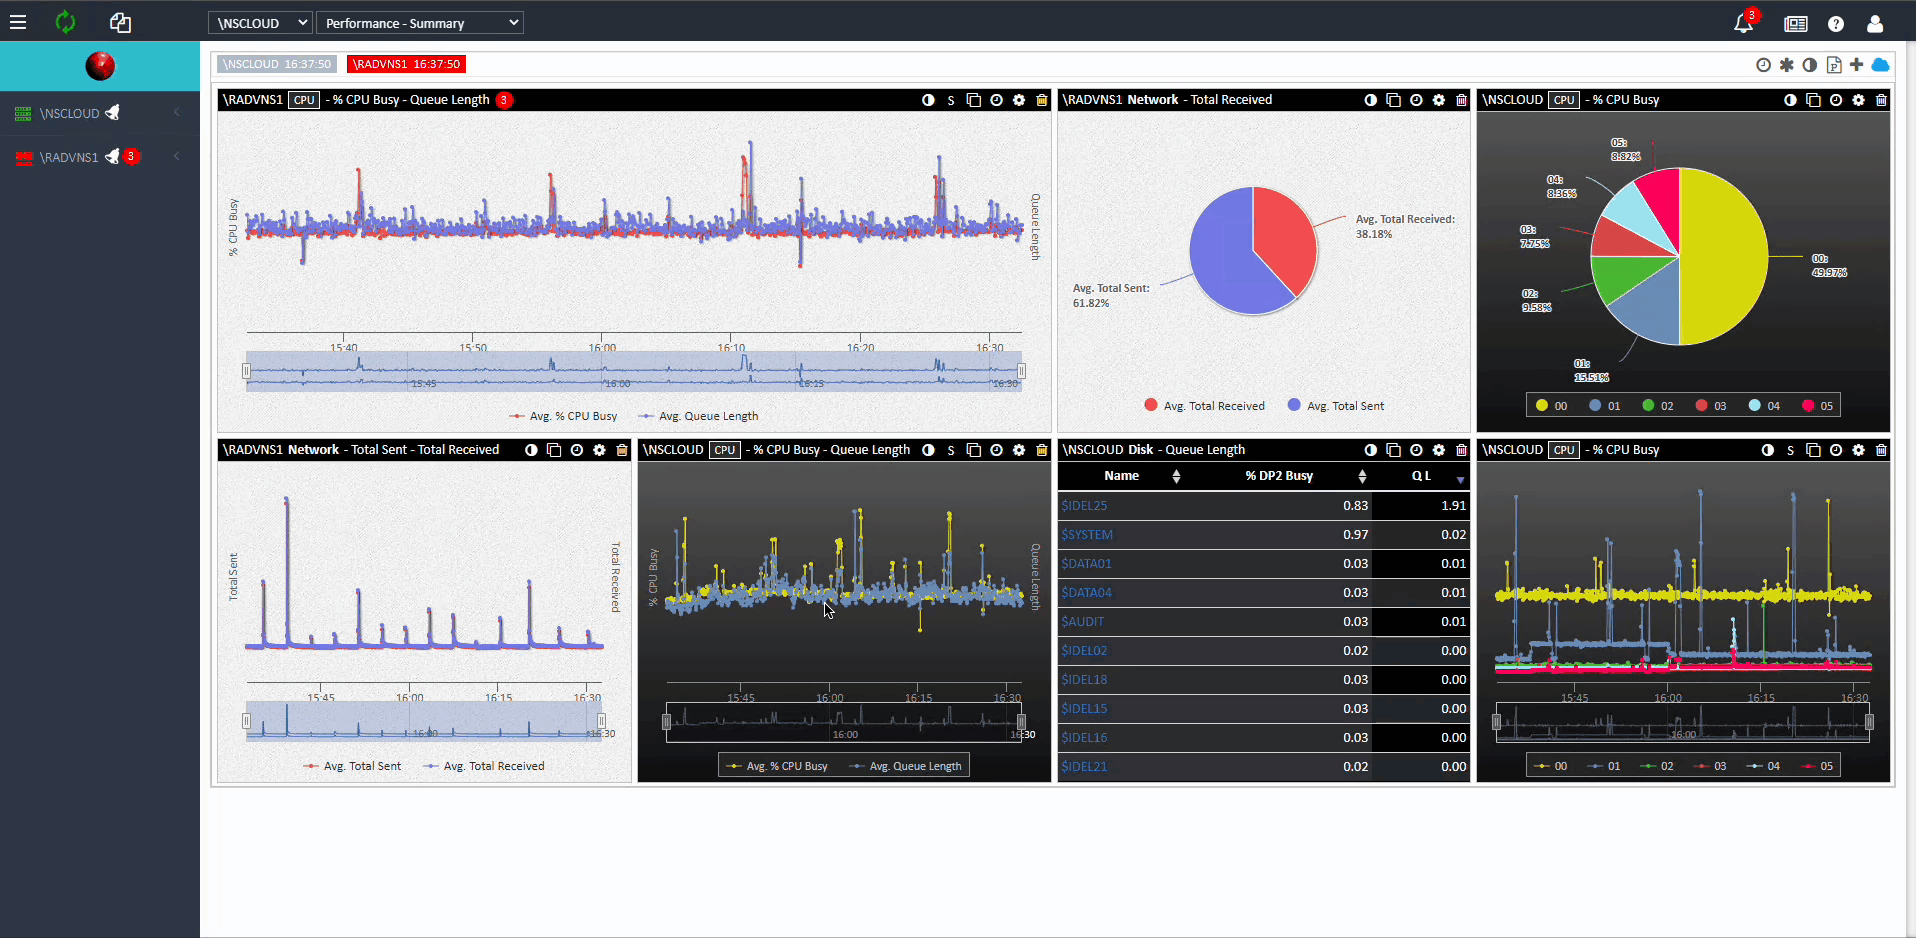Image resolution: width=1916 pixels, height=938 pixels.
Task: Click the $IDEL25 disk link
Action: tap(1084, 506)
